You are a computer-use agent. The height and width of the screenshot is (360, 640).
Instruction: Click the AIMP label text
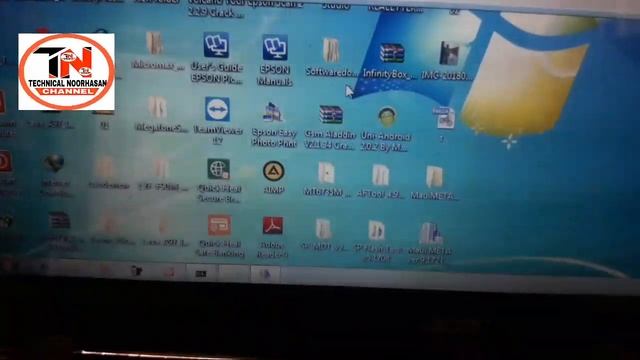(273, 190)
